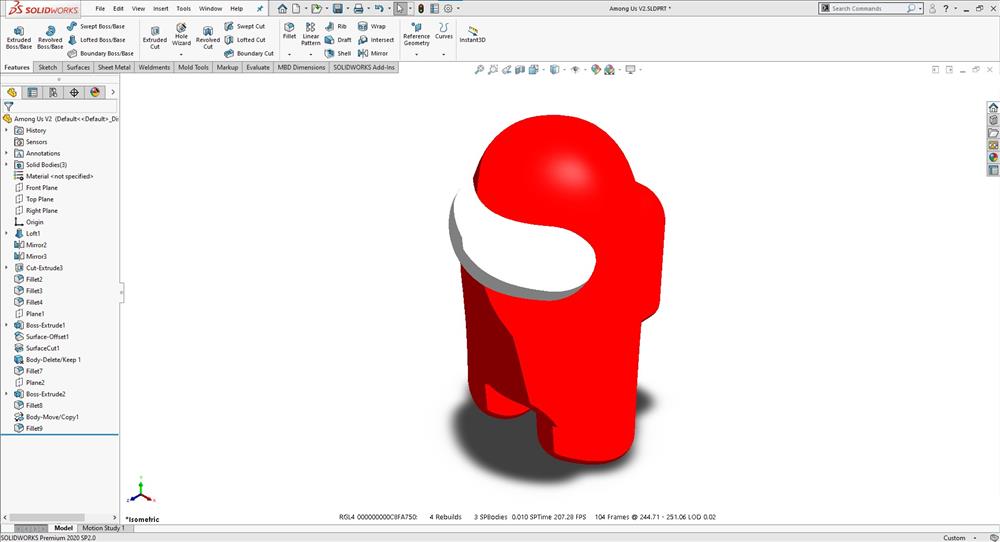Viewport: 1000px width, 542px height.
Task: Click the Rebuild traffic light icon
Action: [421, 8]
